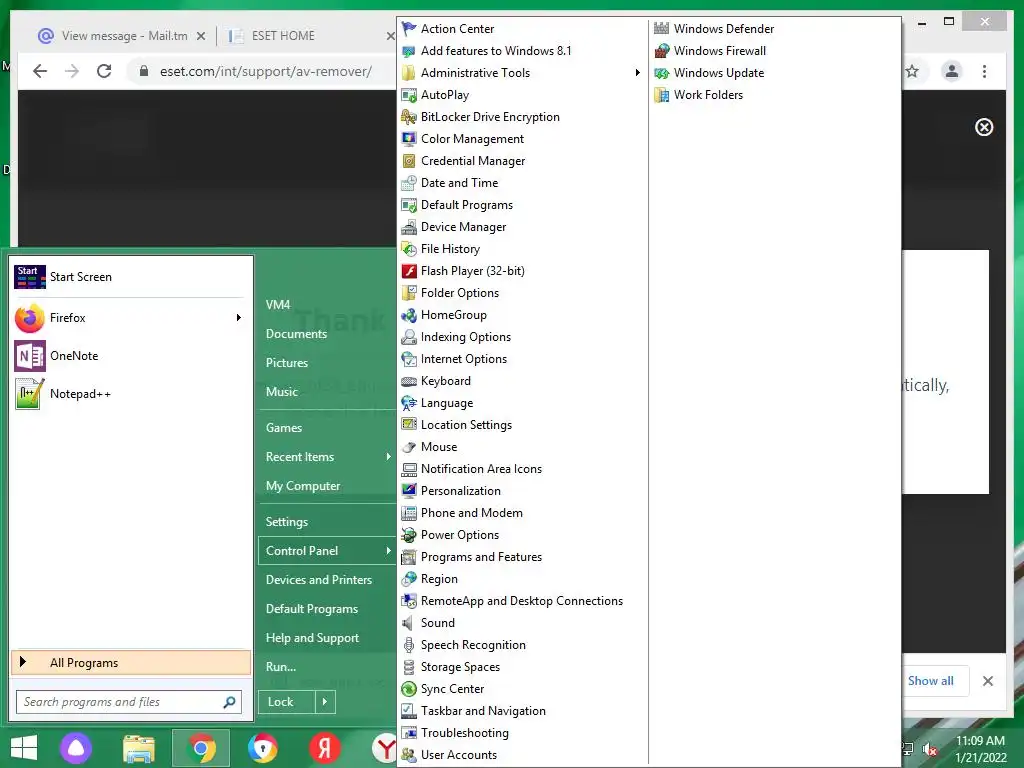Image resolution: width=1024 pixels, height=768 pixels.
Task: Click the Yandex red Я taskbar icon
Action: (x=325, y=748)
